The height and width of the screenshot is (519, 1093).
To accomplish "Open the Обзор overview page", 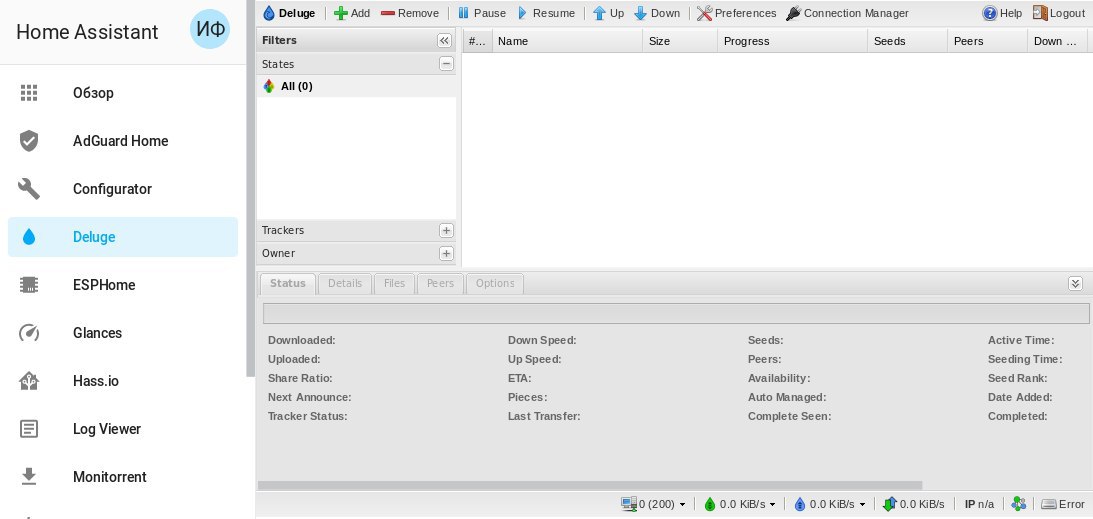I will [123, 93].
